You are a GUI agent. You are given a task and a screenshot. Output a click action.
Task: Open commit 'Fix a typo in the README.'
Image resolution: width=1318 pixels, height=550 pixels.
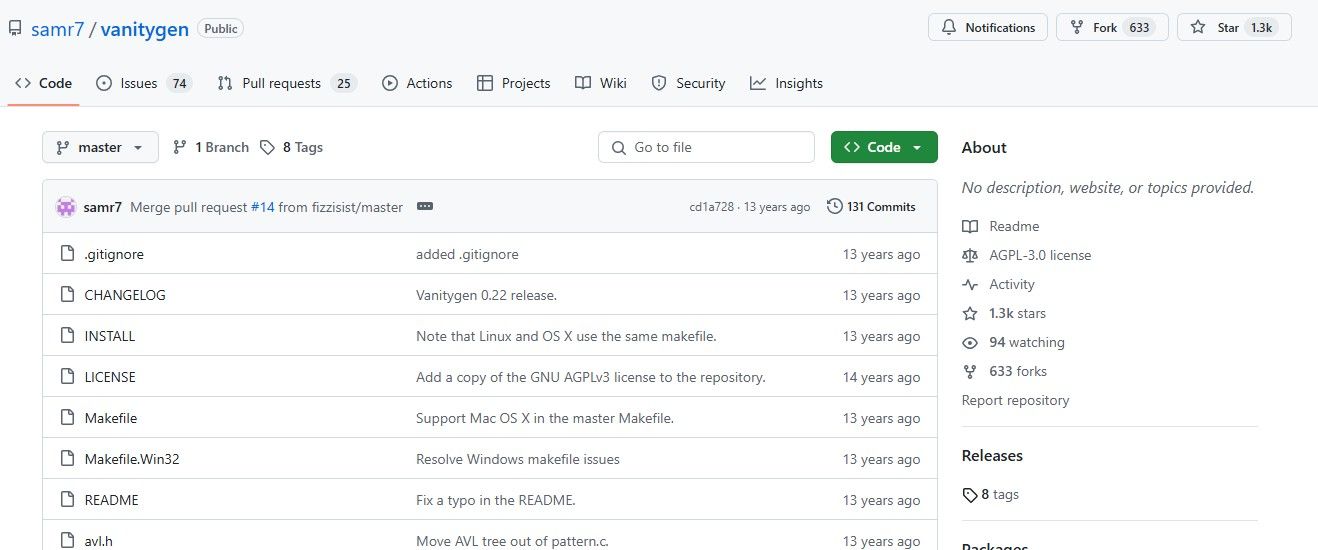[496, 500]
